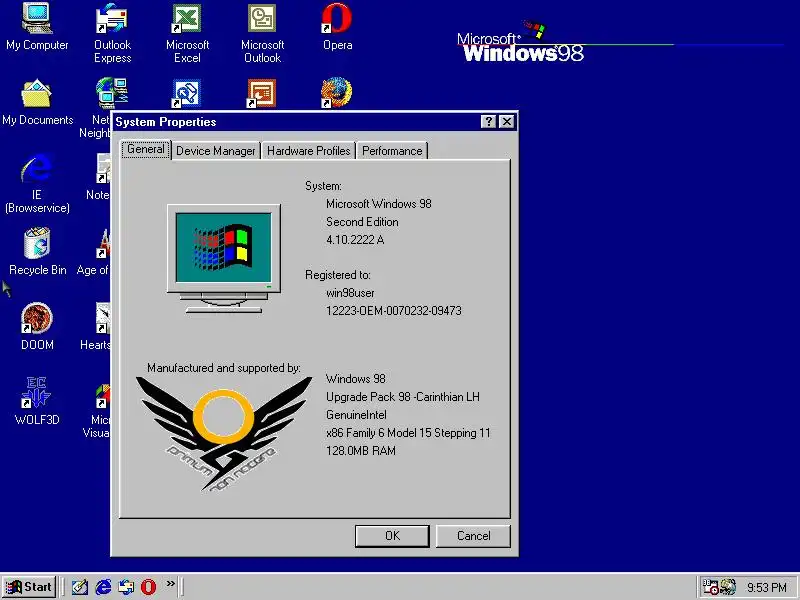Open the Microsoft Publisher desktop shortcut
Viewport: 800px width, 600px height.
click(x=186, y=93)
